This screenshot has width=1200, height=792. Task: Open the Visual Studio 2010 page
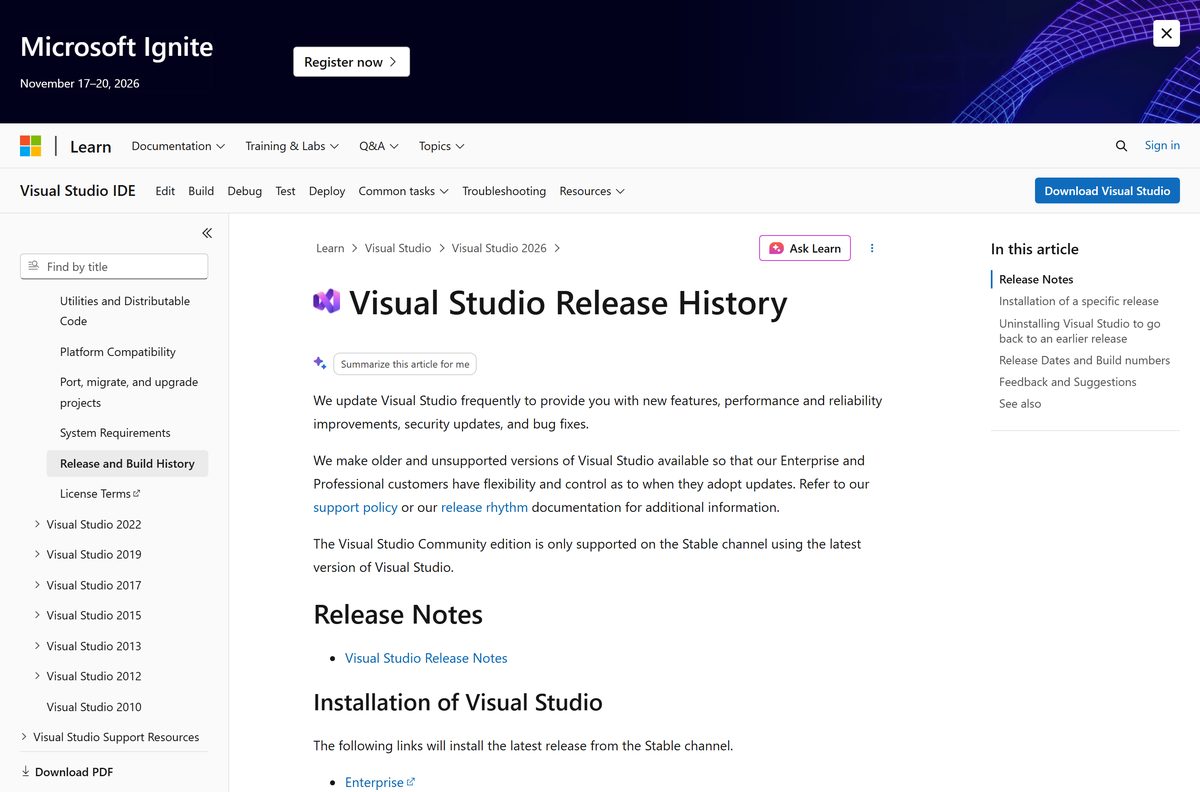(x=94, y=707)
